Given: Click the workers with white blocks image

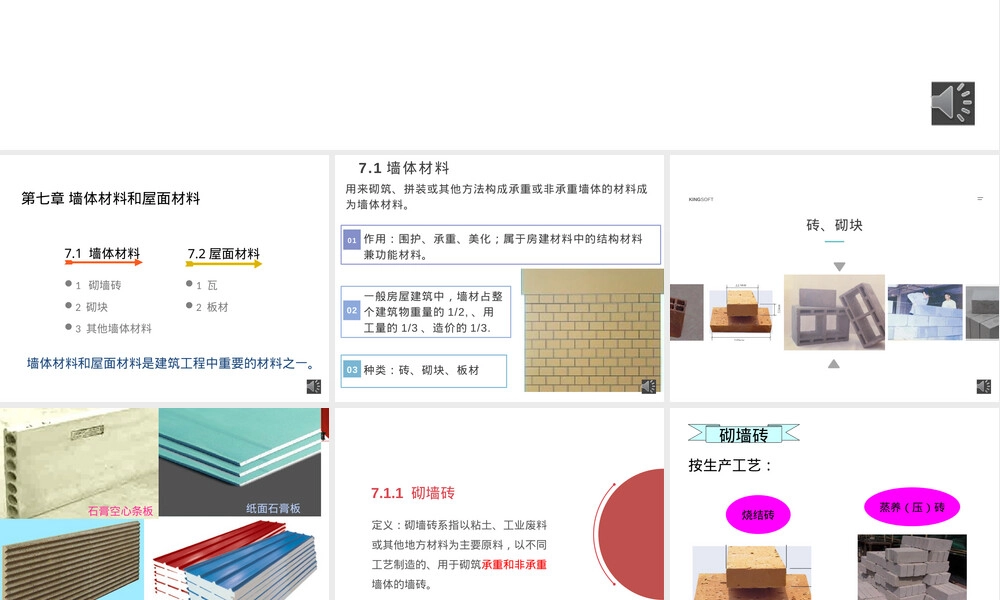Looking at the screenshot, I should coord(925,312).
